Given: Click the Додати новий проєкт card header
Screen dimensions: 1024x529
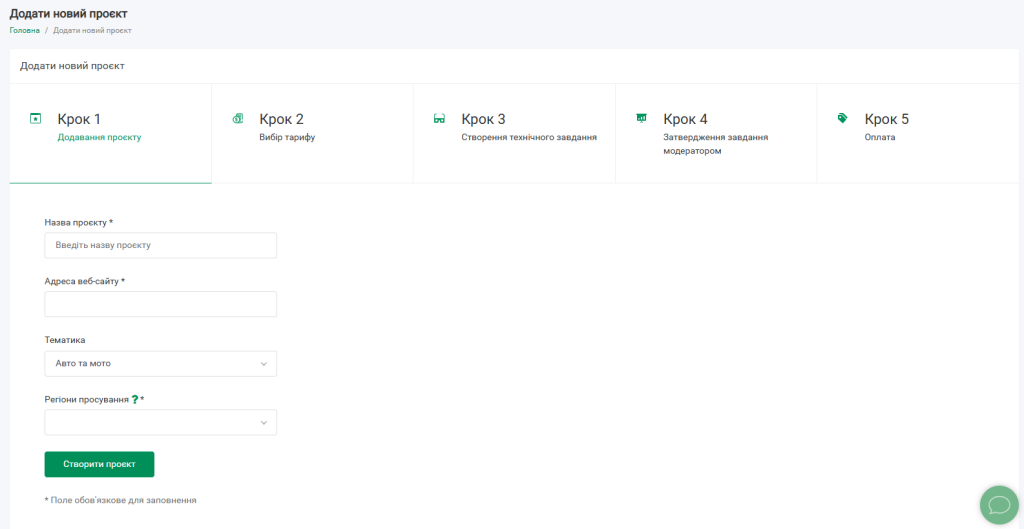Looking at the screenshot, I should [72, 66].
